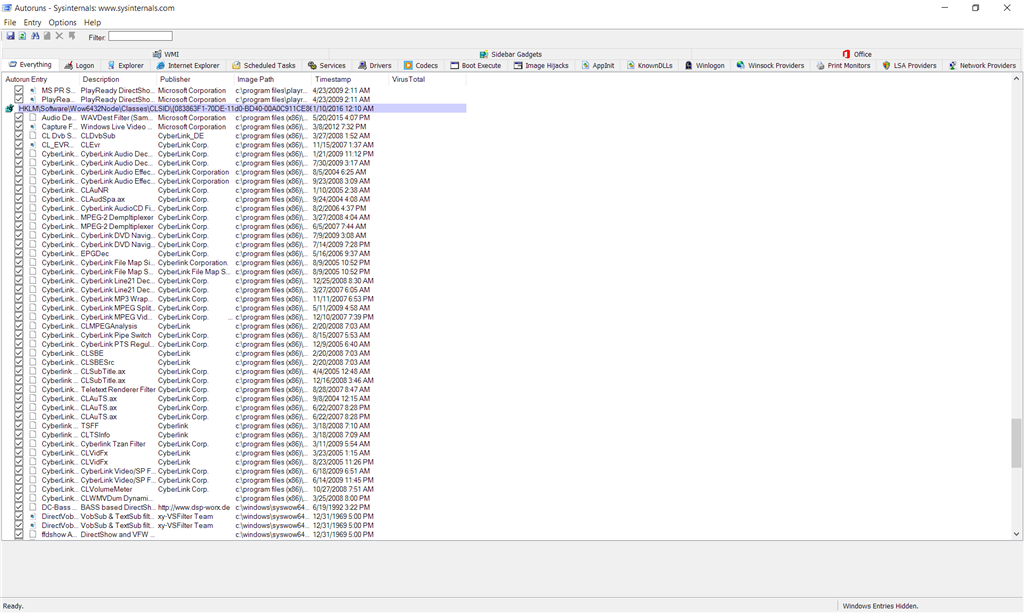Select the CLTSInfo description cell
Viewport: 1024px width, 613px height.
(95, 435)
